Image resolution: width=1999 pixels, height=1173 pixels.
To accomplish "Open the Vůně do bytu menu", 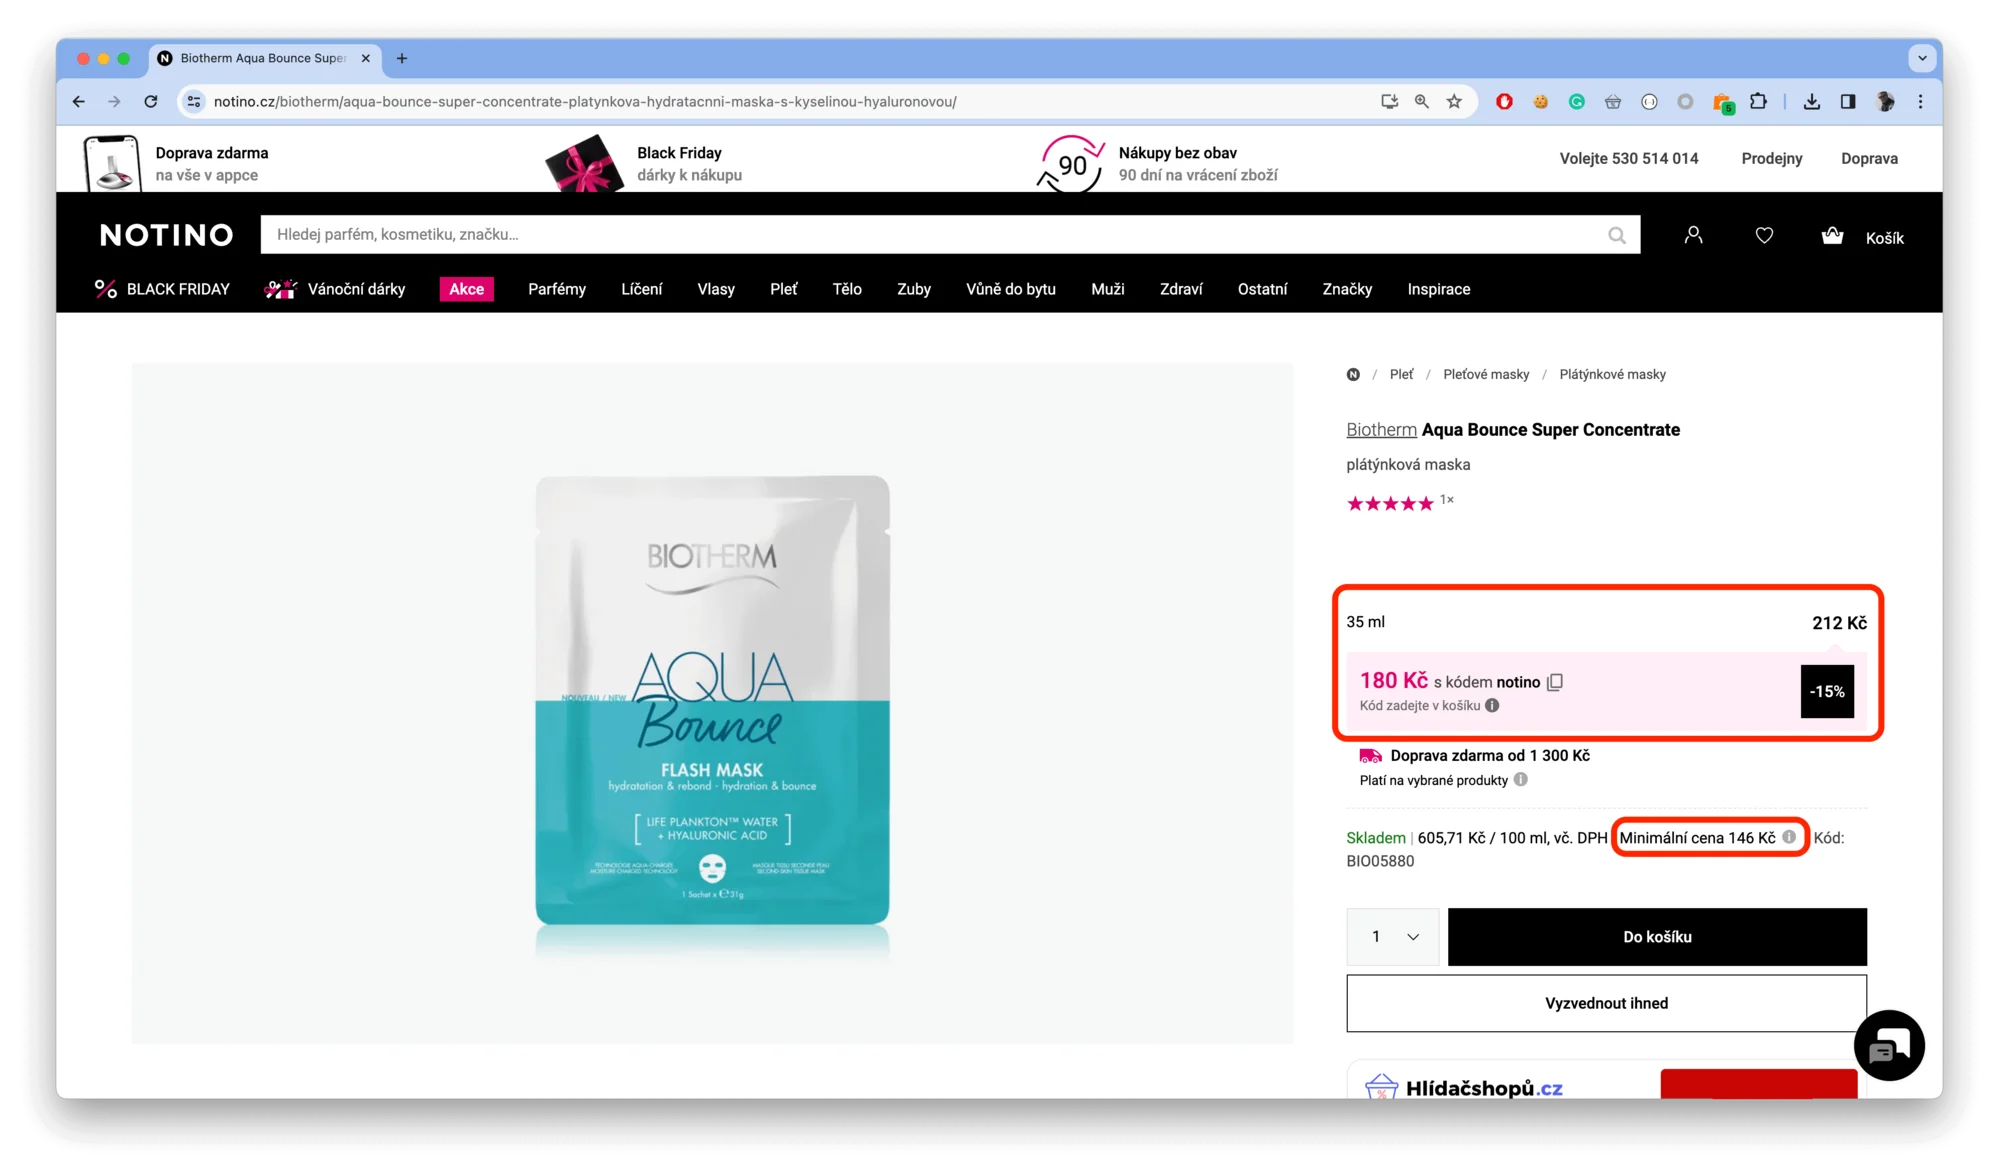I will click(x=1010, y=289).
